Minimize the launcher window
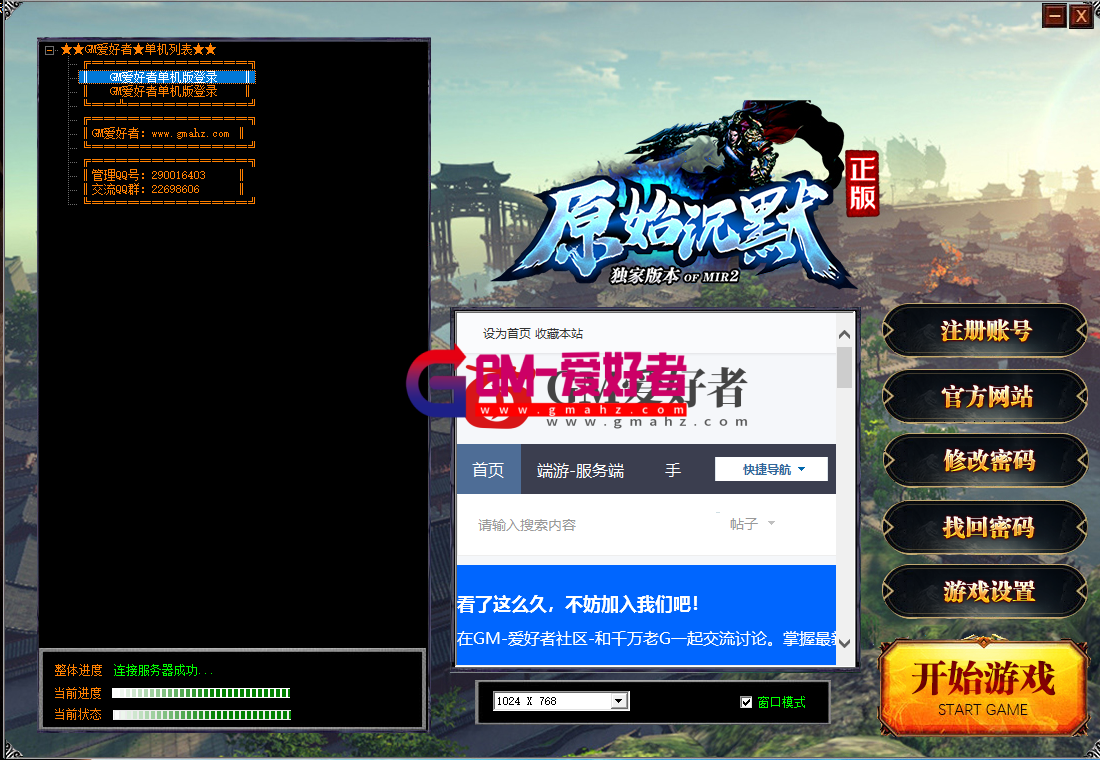The image size is (1100, 760). pyautogui.click(x=1054, y=15)
